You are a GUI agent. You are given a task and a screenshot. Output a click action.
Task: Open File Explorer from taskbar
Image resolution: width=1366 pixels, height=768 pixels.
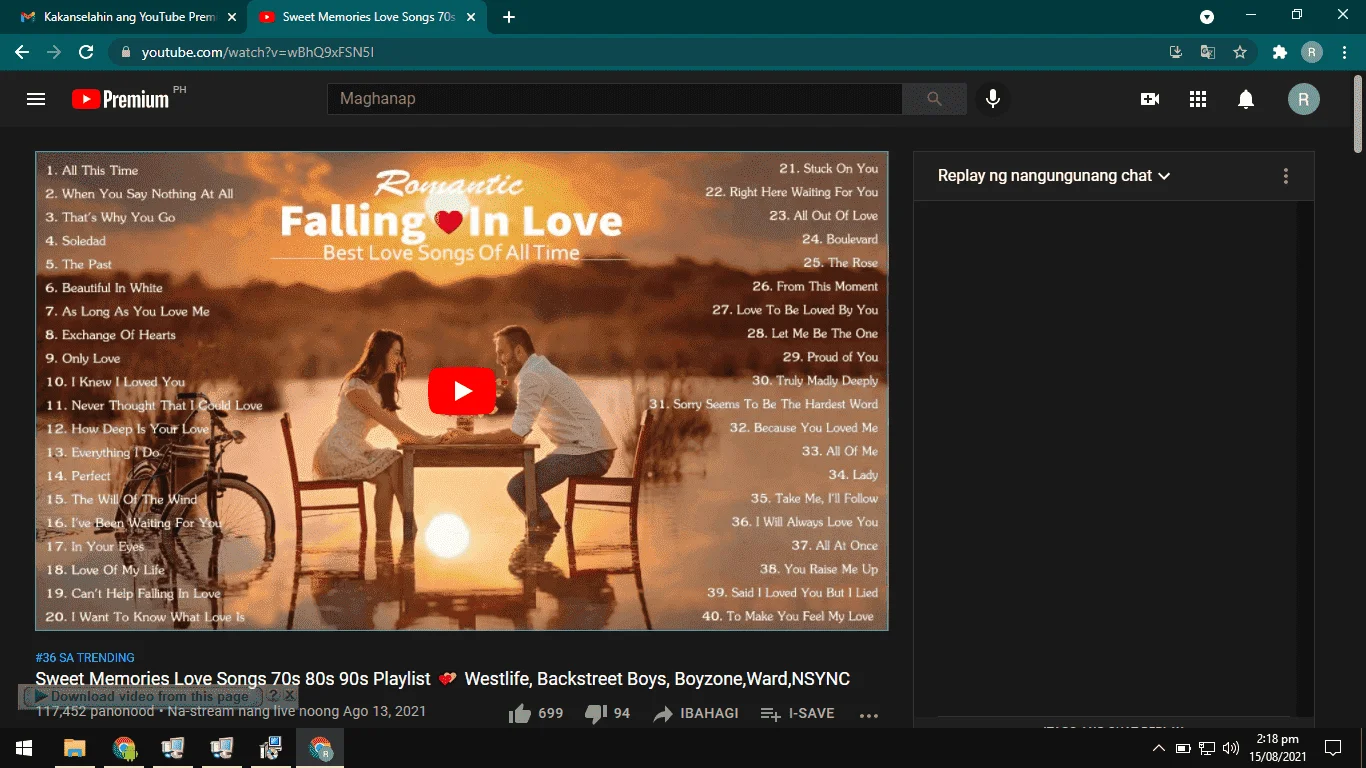point(75,748)
